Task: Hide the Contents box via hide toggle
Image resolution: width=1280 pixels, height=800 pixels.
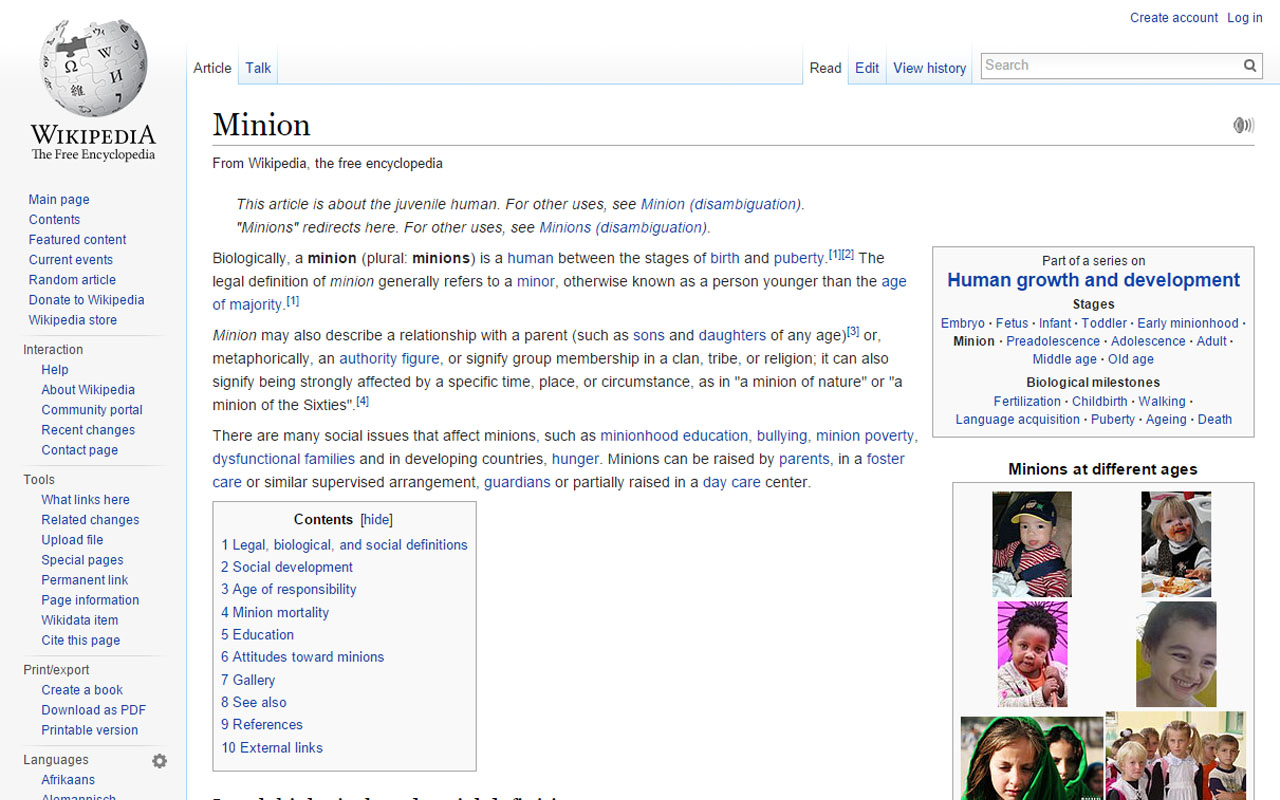Action: tap(377, 520)
